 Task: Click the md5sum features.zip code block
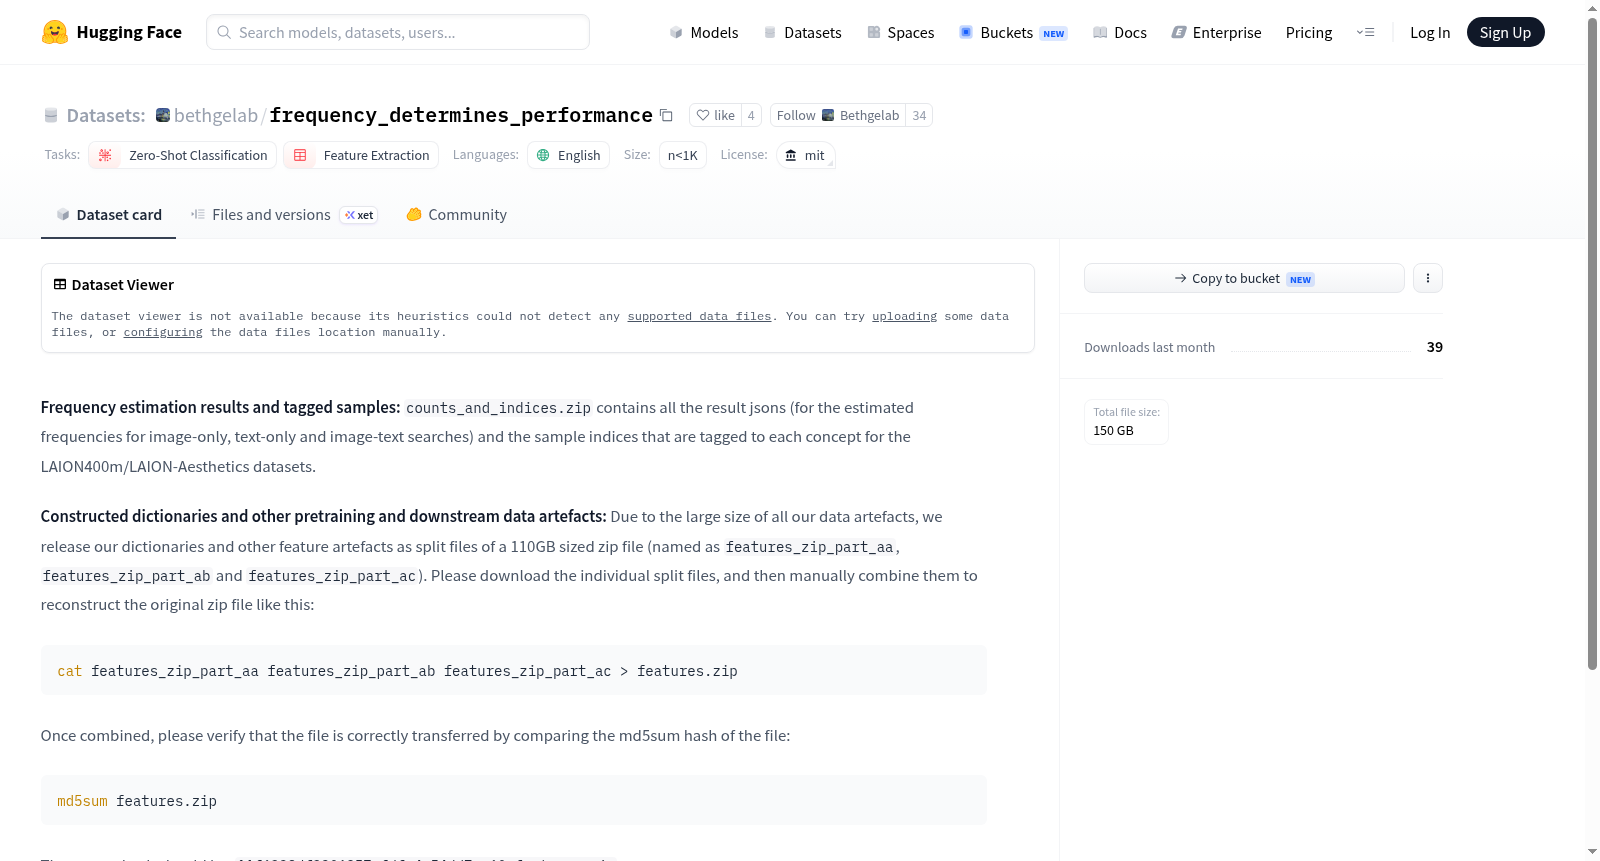point(514,800)
